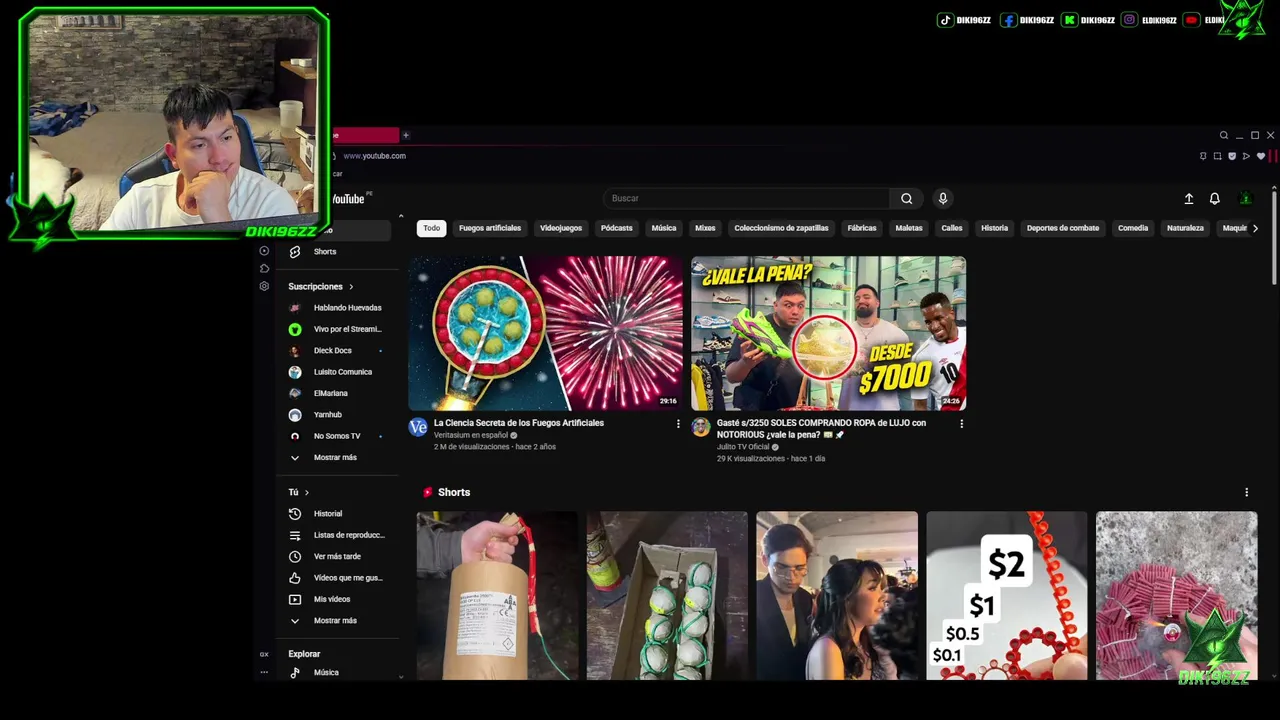Viewport: 1280px width, 720px height.
Task: Click the sidebar scroll-up arrow
Action: pyautogui.click(x=401, y=216)
